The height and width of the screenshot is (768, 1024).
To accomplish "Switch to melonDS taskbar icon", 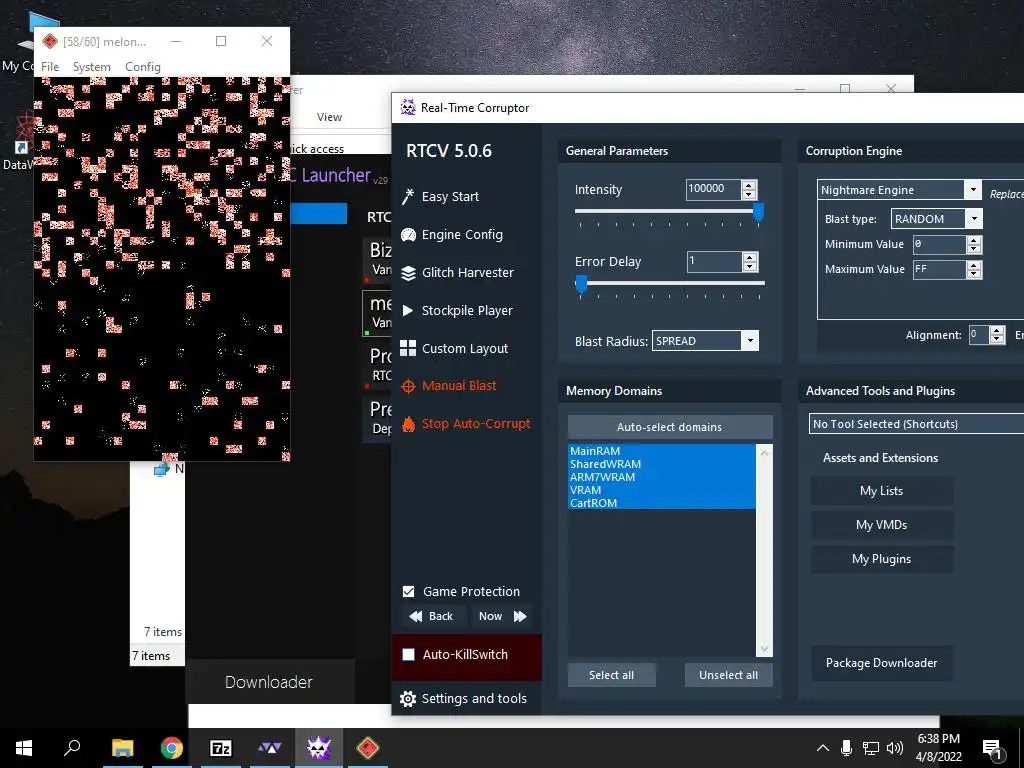I will (368, 748).
